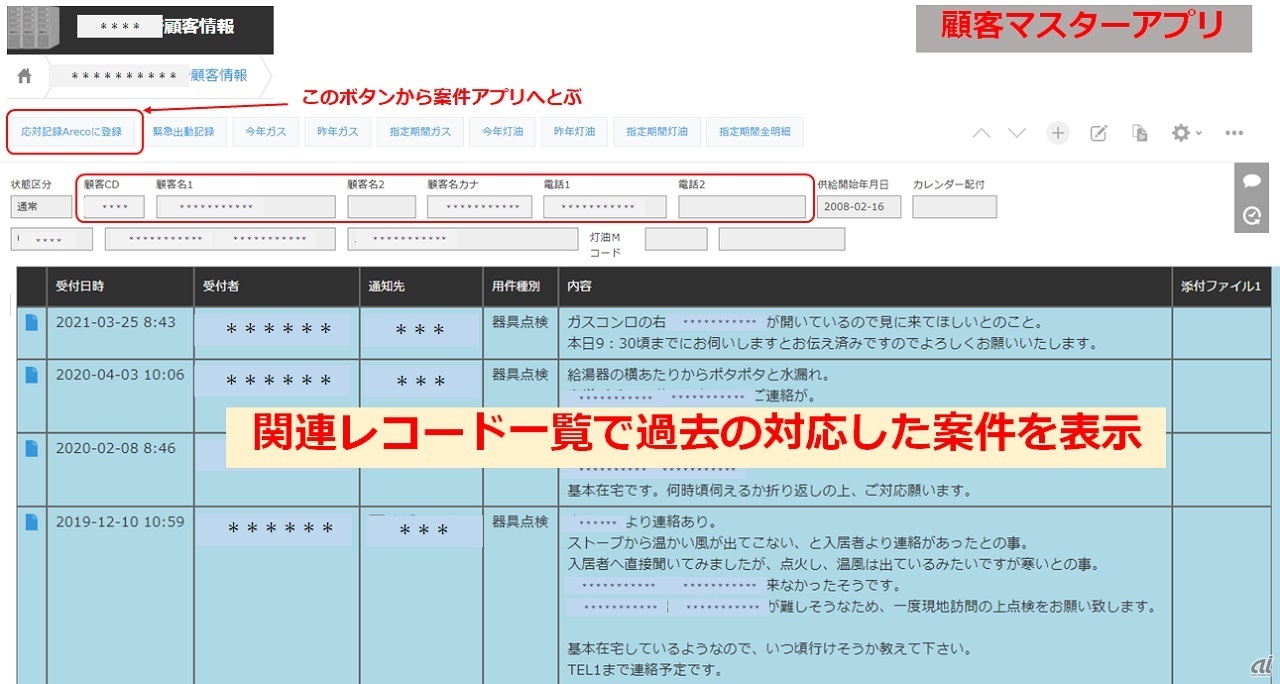
Task: Click the empty 電話2 field
Action: (x=741, y=207)
